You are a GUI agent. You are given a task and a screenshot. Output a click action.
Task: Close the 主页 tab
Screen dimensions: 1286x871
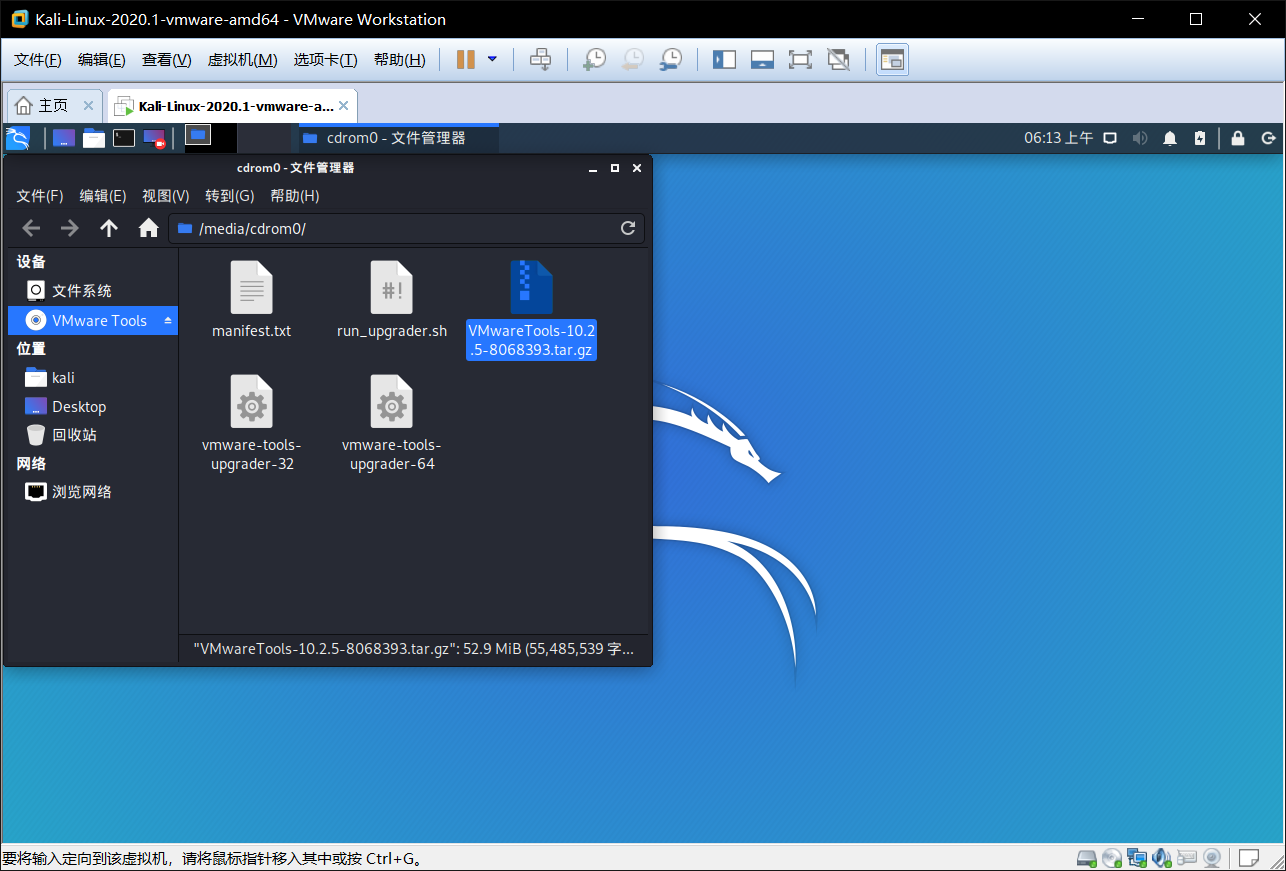point(88,105)
